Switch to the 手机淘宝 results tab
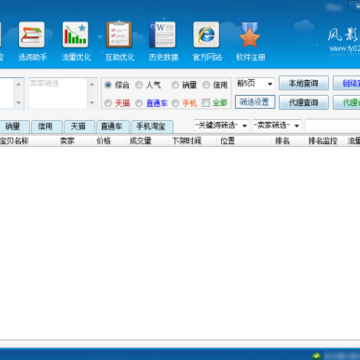 (x=152, y=127)
